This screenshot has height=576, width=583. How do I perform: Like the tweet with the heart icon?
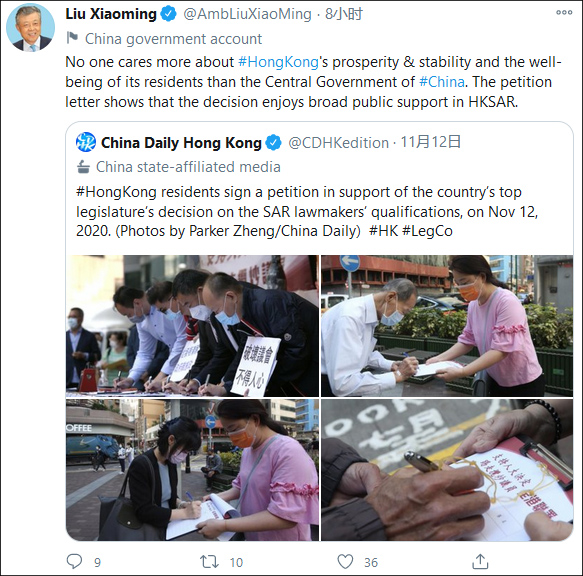345,561
